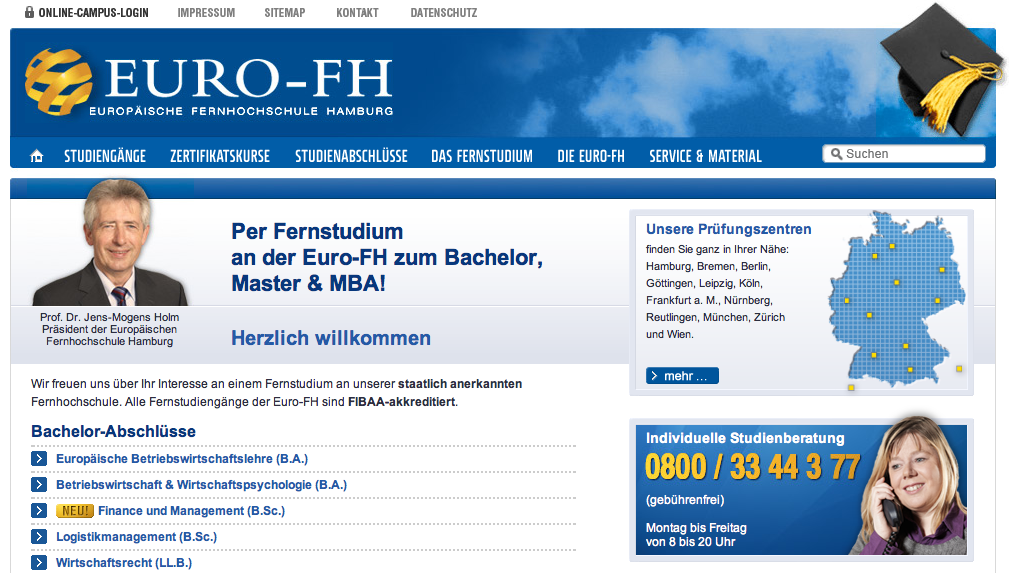Viewport: 1009px width, 573px height.
Task: Click the NEU! badge beside Finance und Management
Action: pos(74,511)
